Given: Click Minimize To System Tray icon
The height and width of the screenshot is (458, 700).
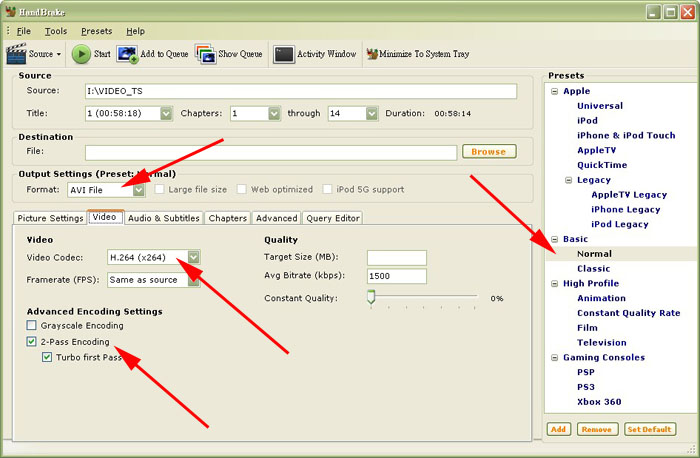Looking at the screenshot, I should tap(372, 54).
